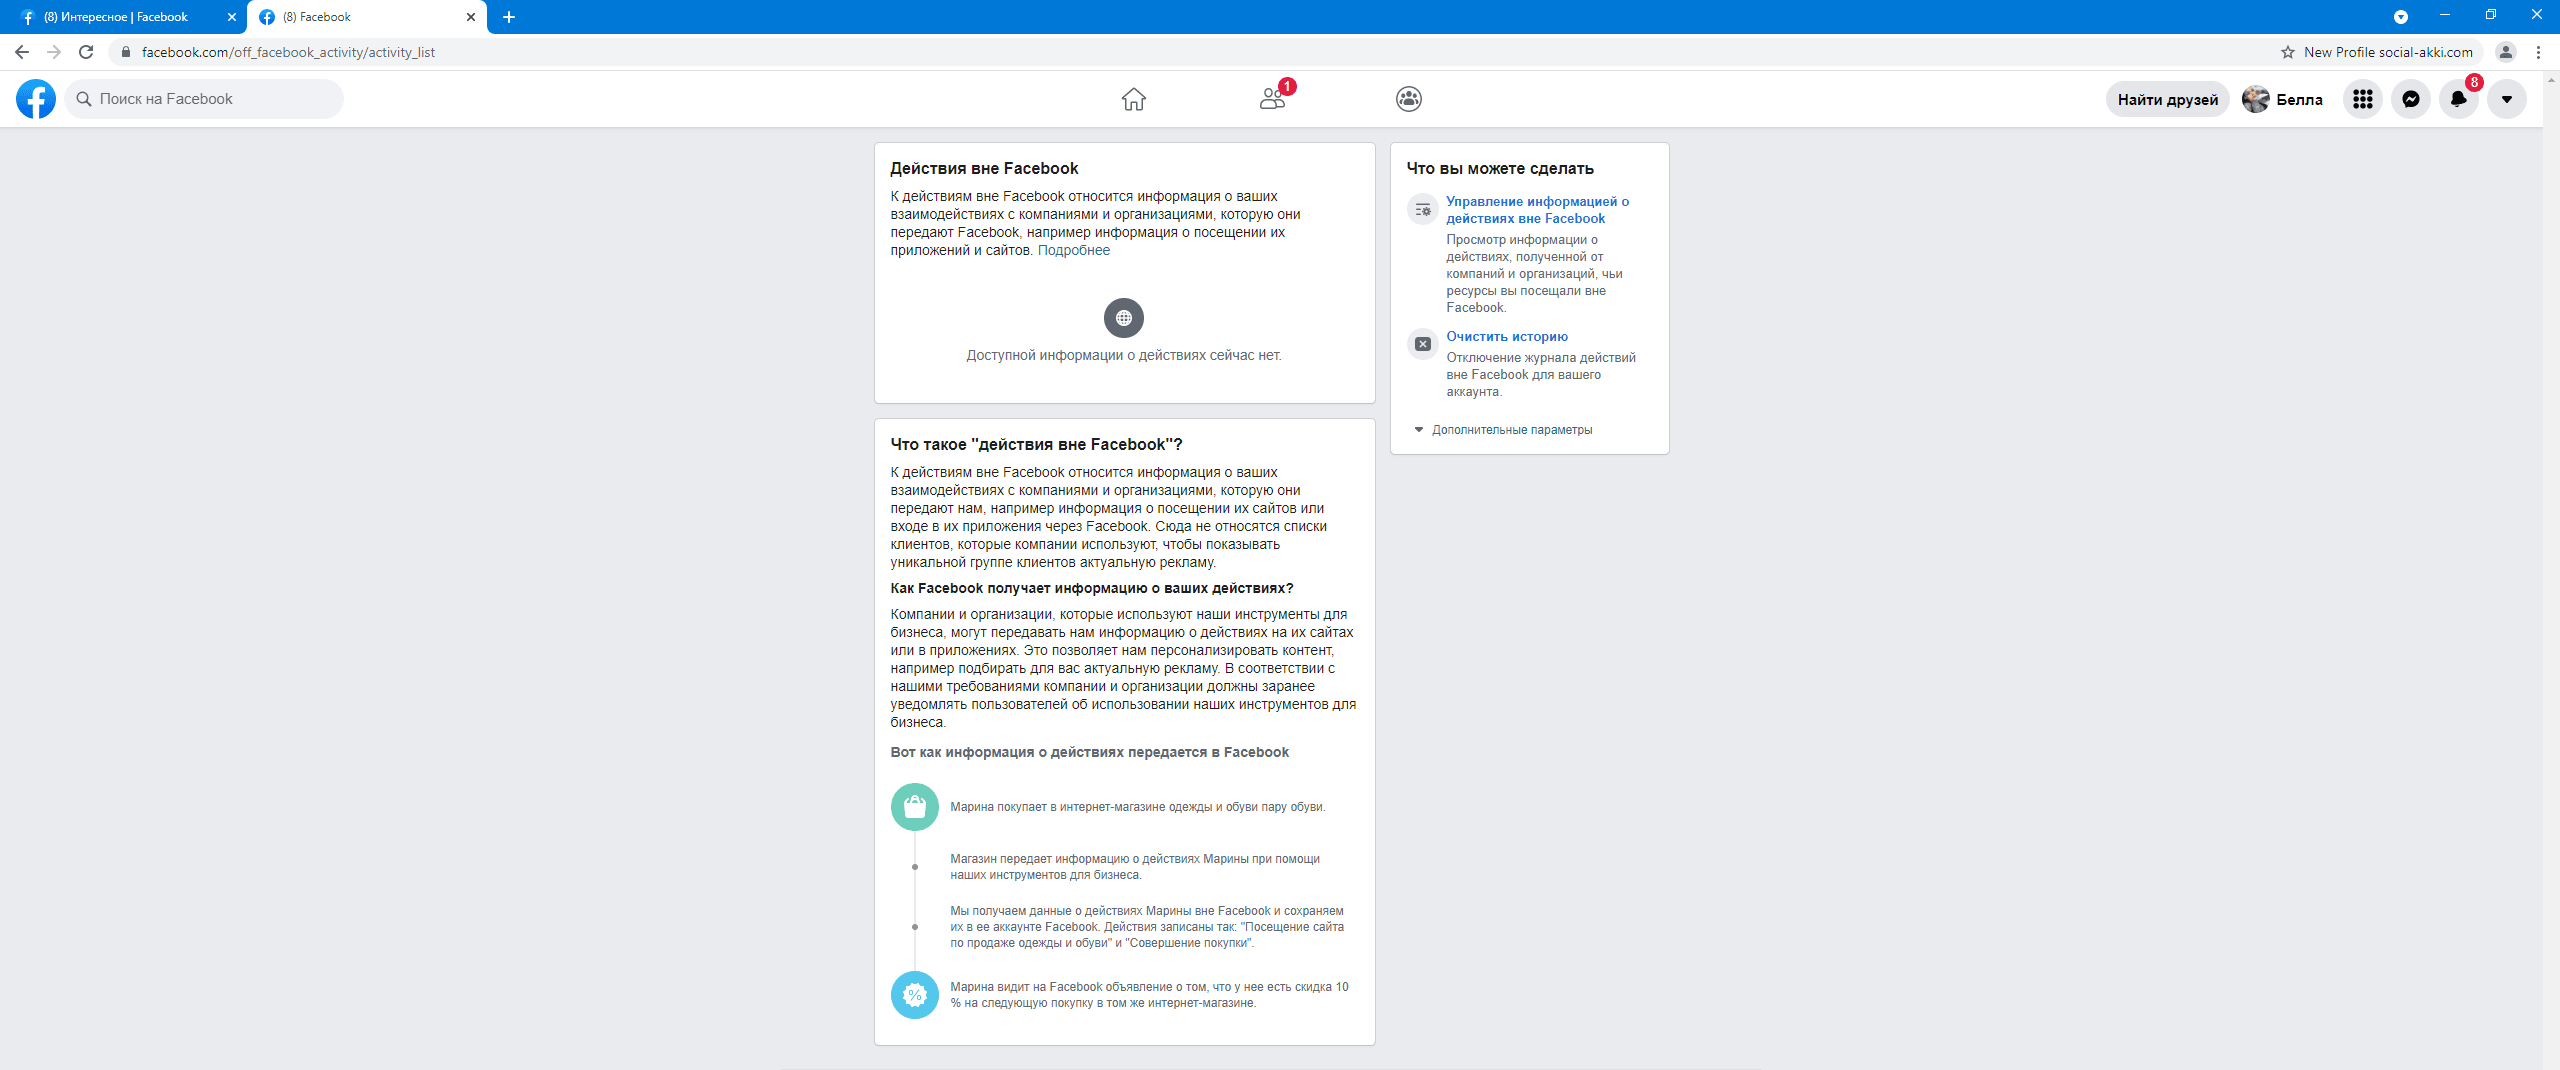Image resolution: width=2560 pixels, height=1070 pixels.
Task: Click the manage information list-settings icon
Action: [x=1423, y=210]
